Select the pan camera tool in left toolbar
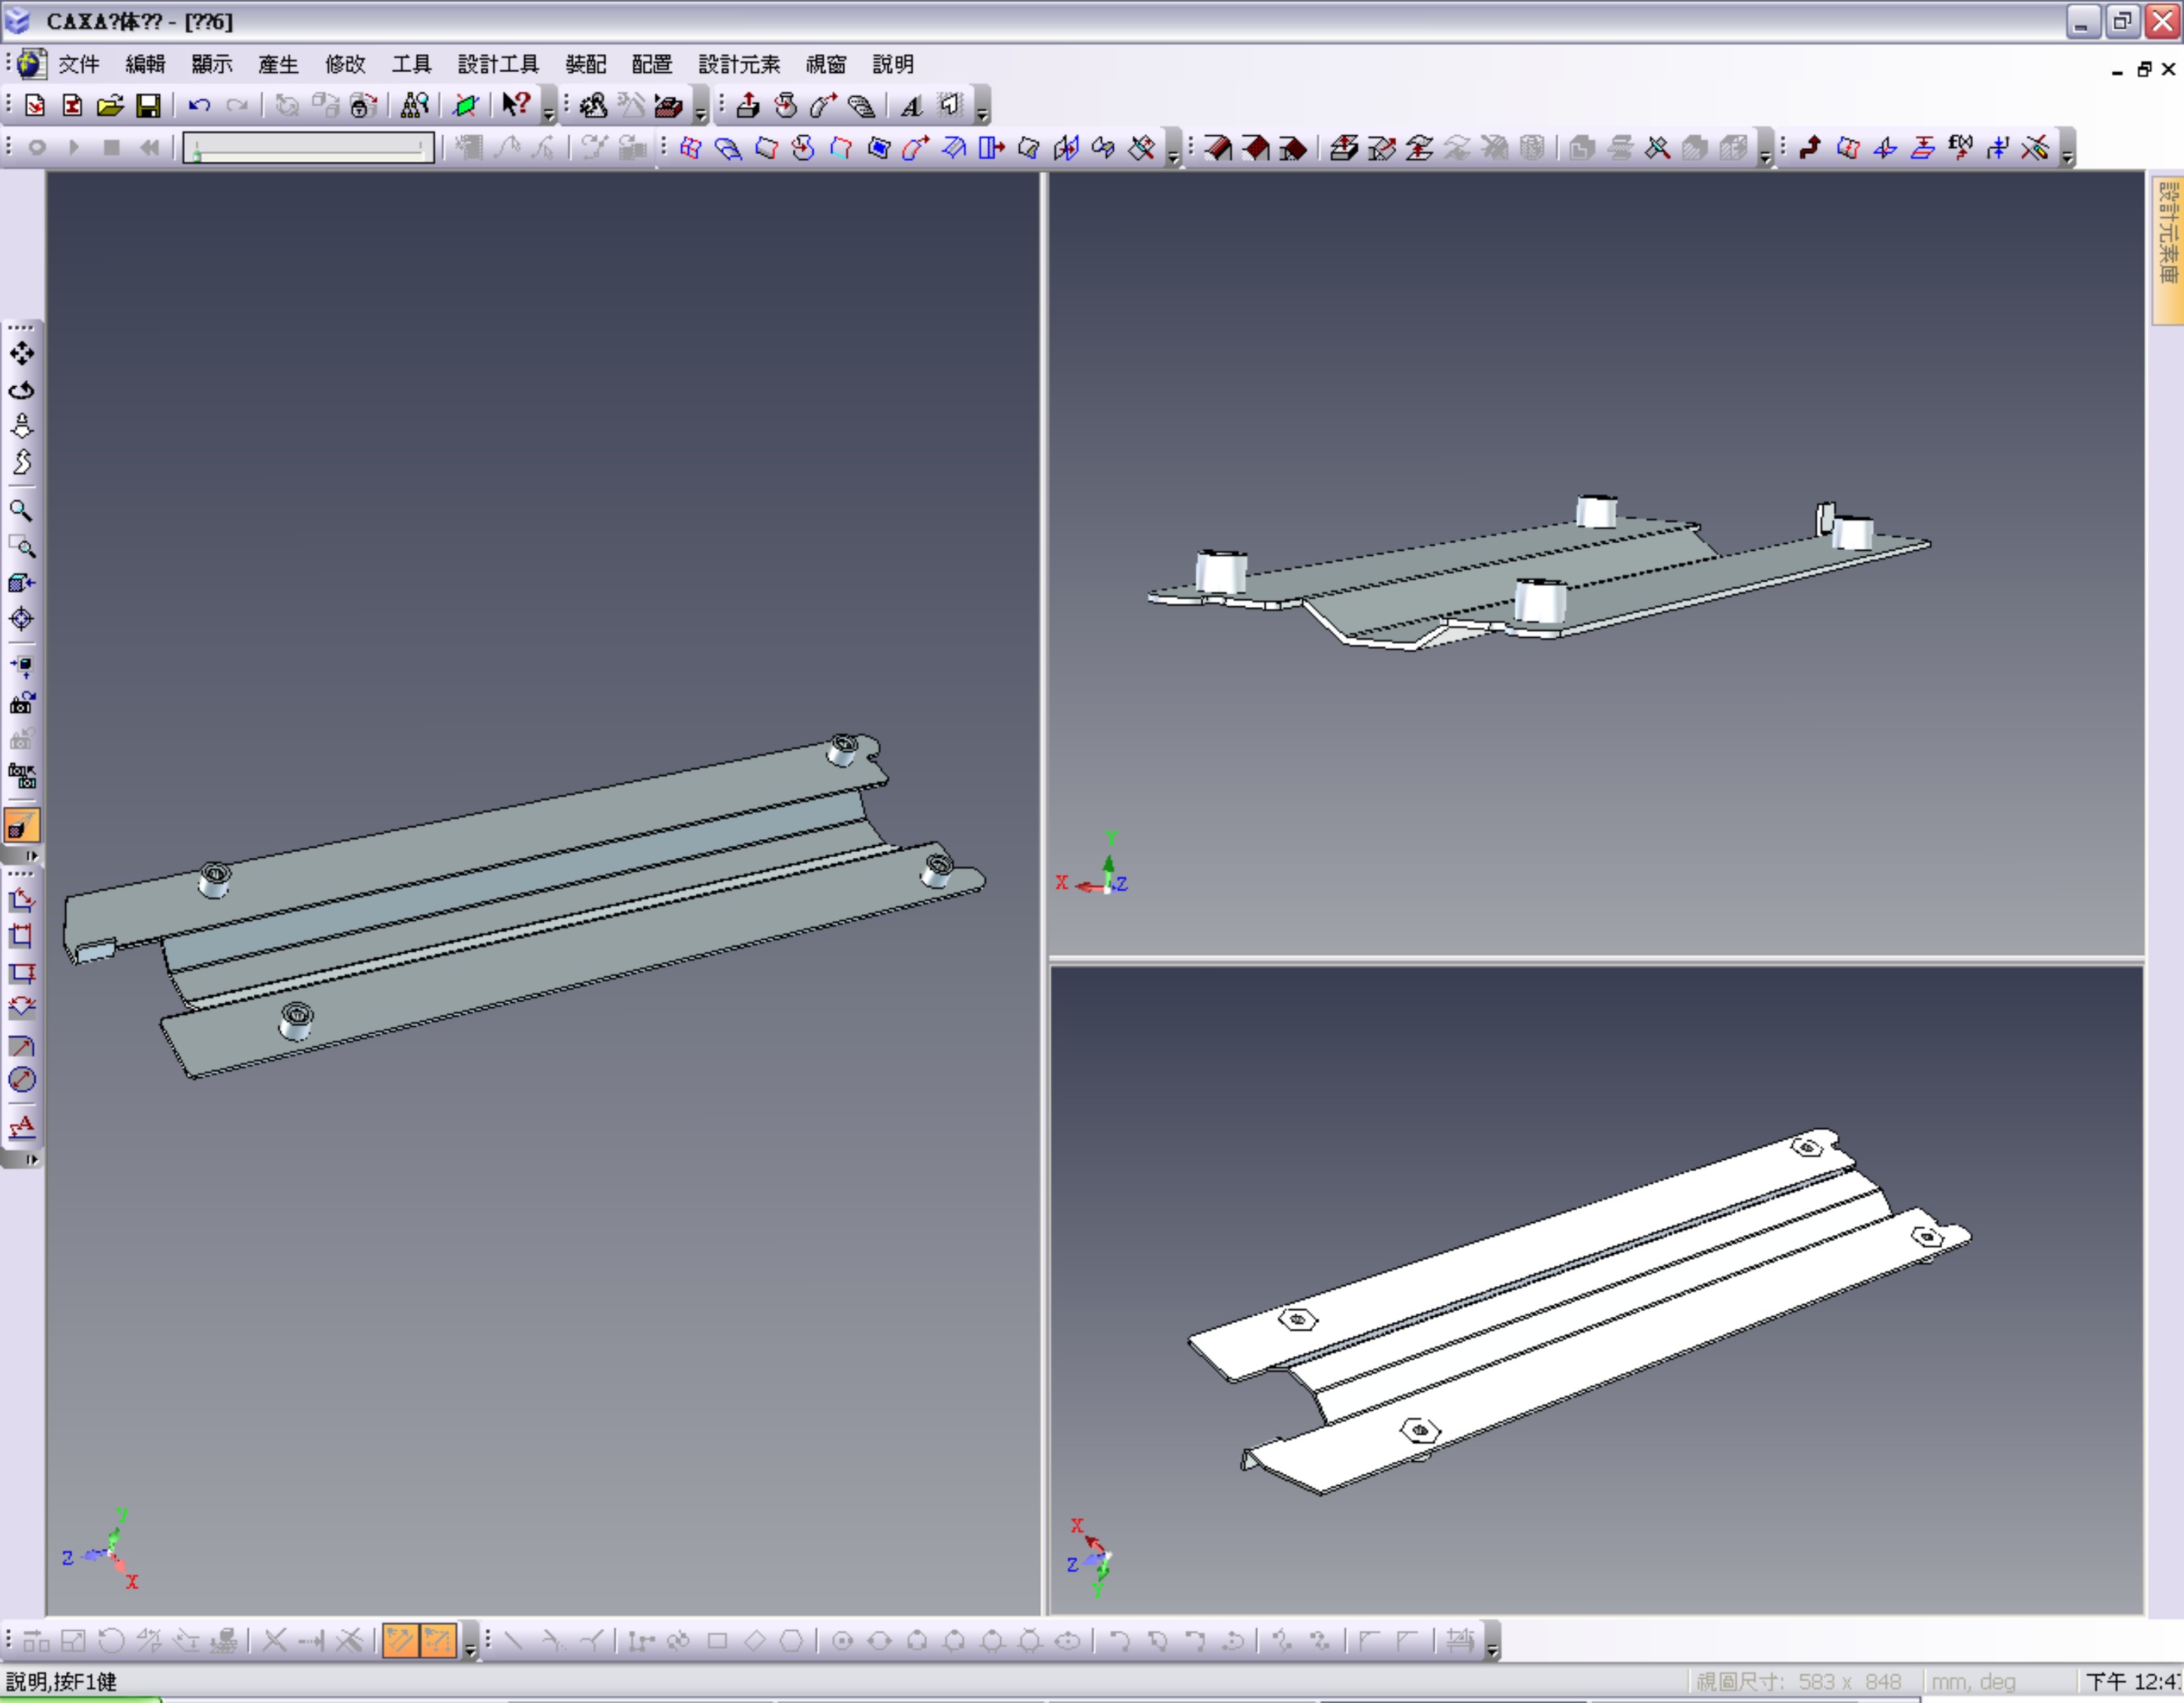This screenshot has height=1703, width=2184. [x=22, y=353]
